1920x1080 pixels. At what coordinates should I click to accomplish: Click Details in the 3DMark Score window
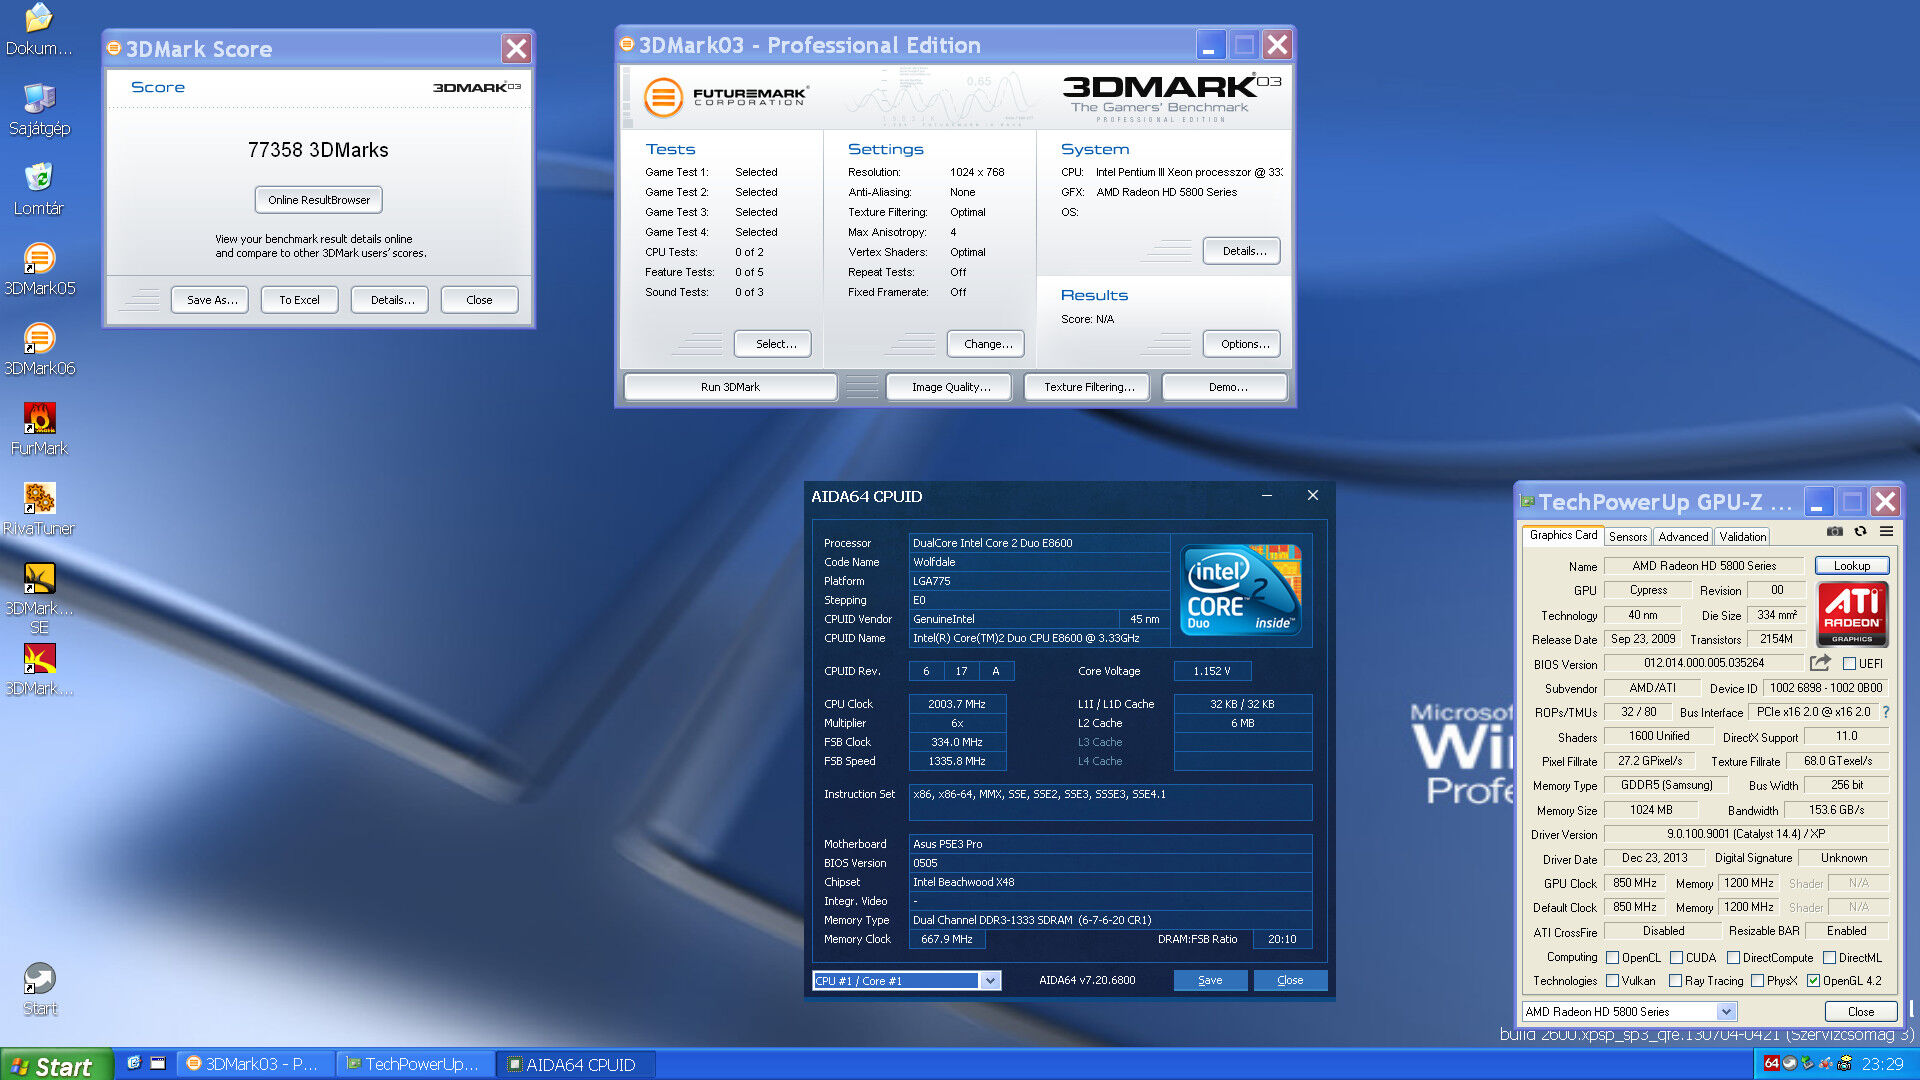pos(391,300)
